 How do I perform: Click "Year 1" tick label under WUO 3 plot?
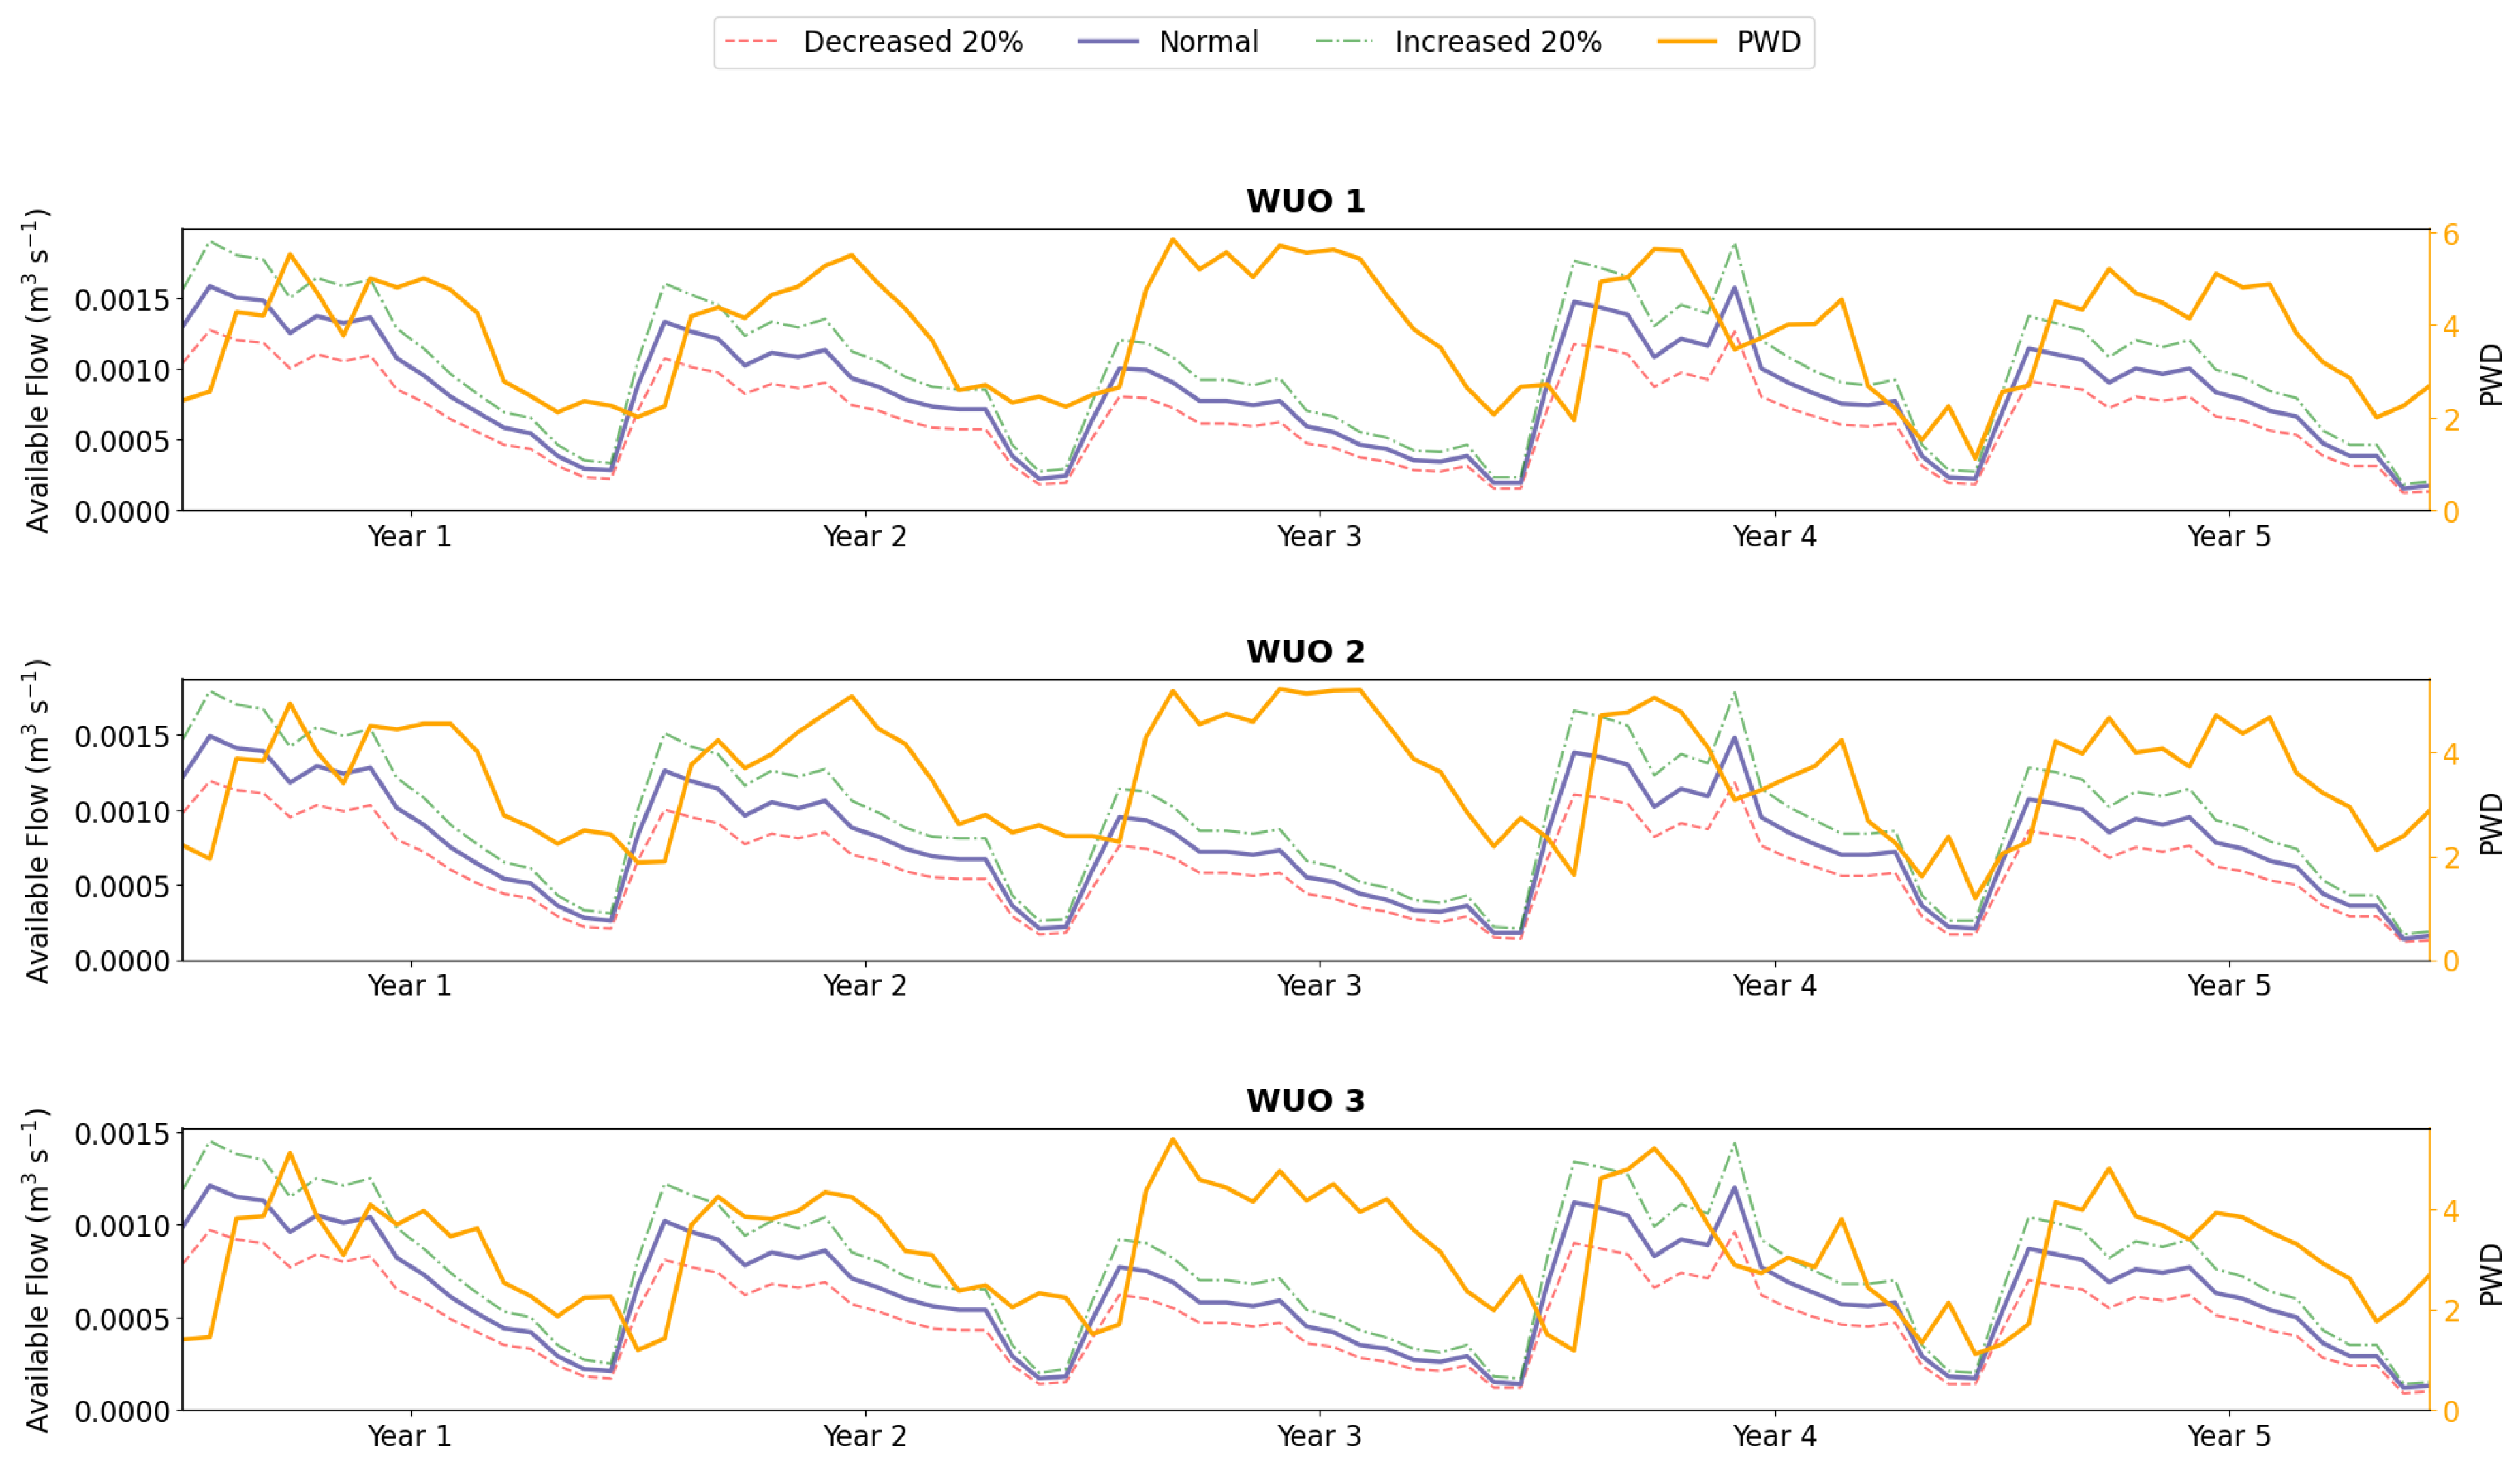pyautogui.click(x=410, y=1436)
